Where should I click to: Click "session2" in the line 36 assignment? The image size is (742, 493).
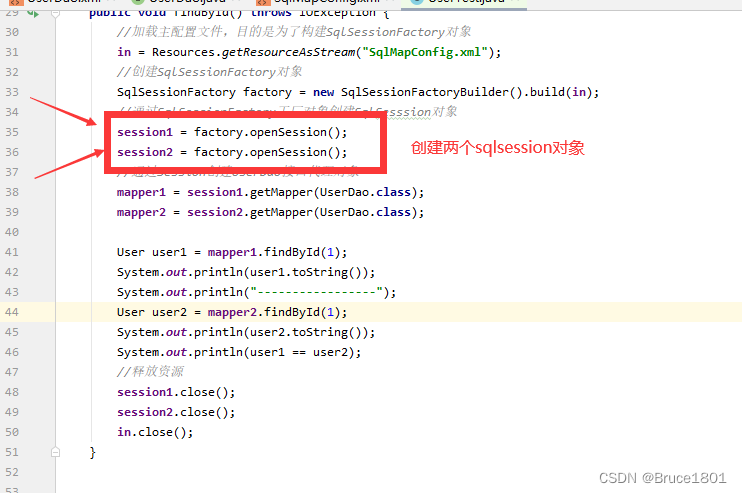coord(145,152)
